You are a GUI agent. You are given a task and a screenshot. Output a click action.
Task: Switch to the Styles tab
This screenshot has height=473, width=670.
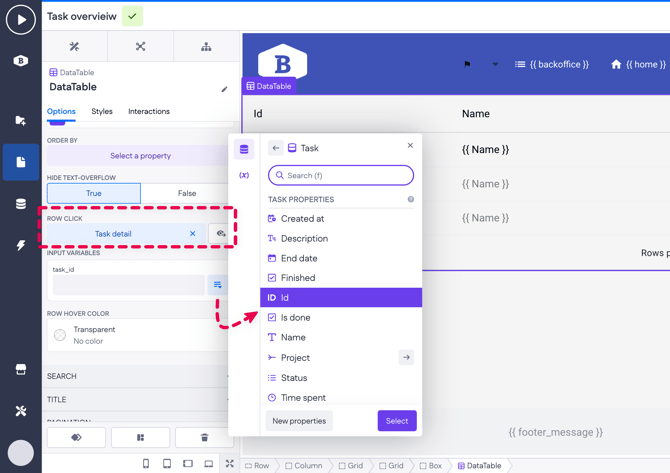tap(102, 112)
